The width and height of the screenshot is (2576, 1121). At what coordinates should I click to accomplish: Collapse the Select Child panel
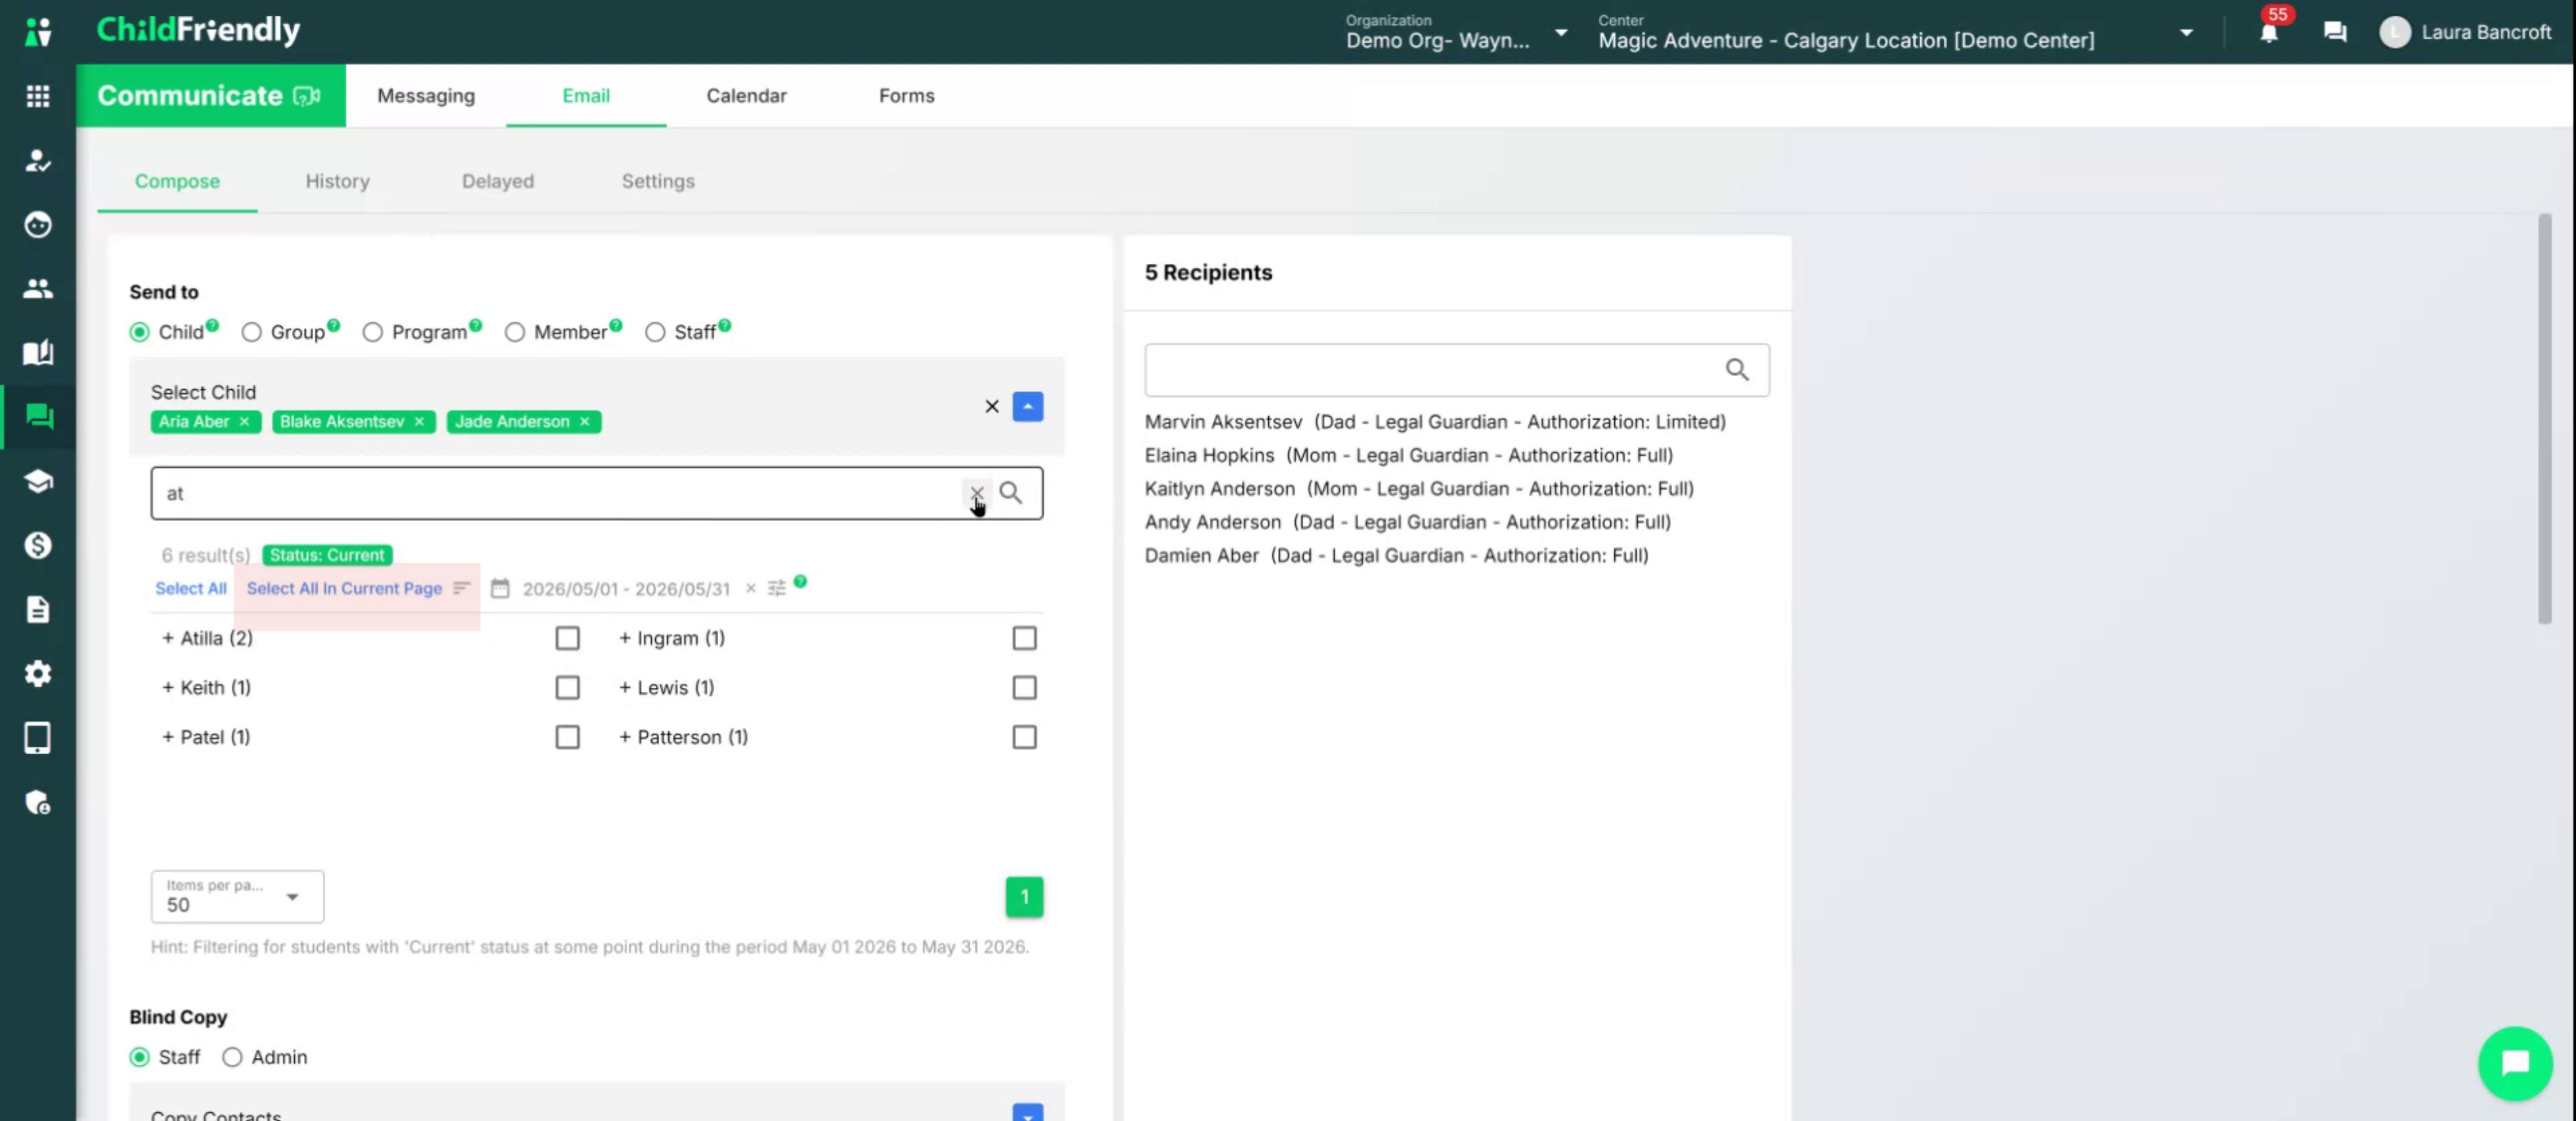click(1027, 406)
